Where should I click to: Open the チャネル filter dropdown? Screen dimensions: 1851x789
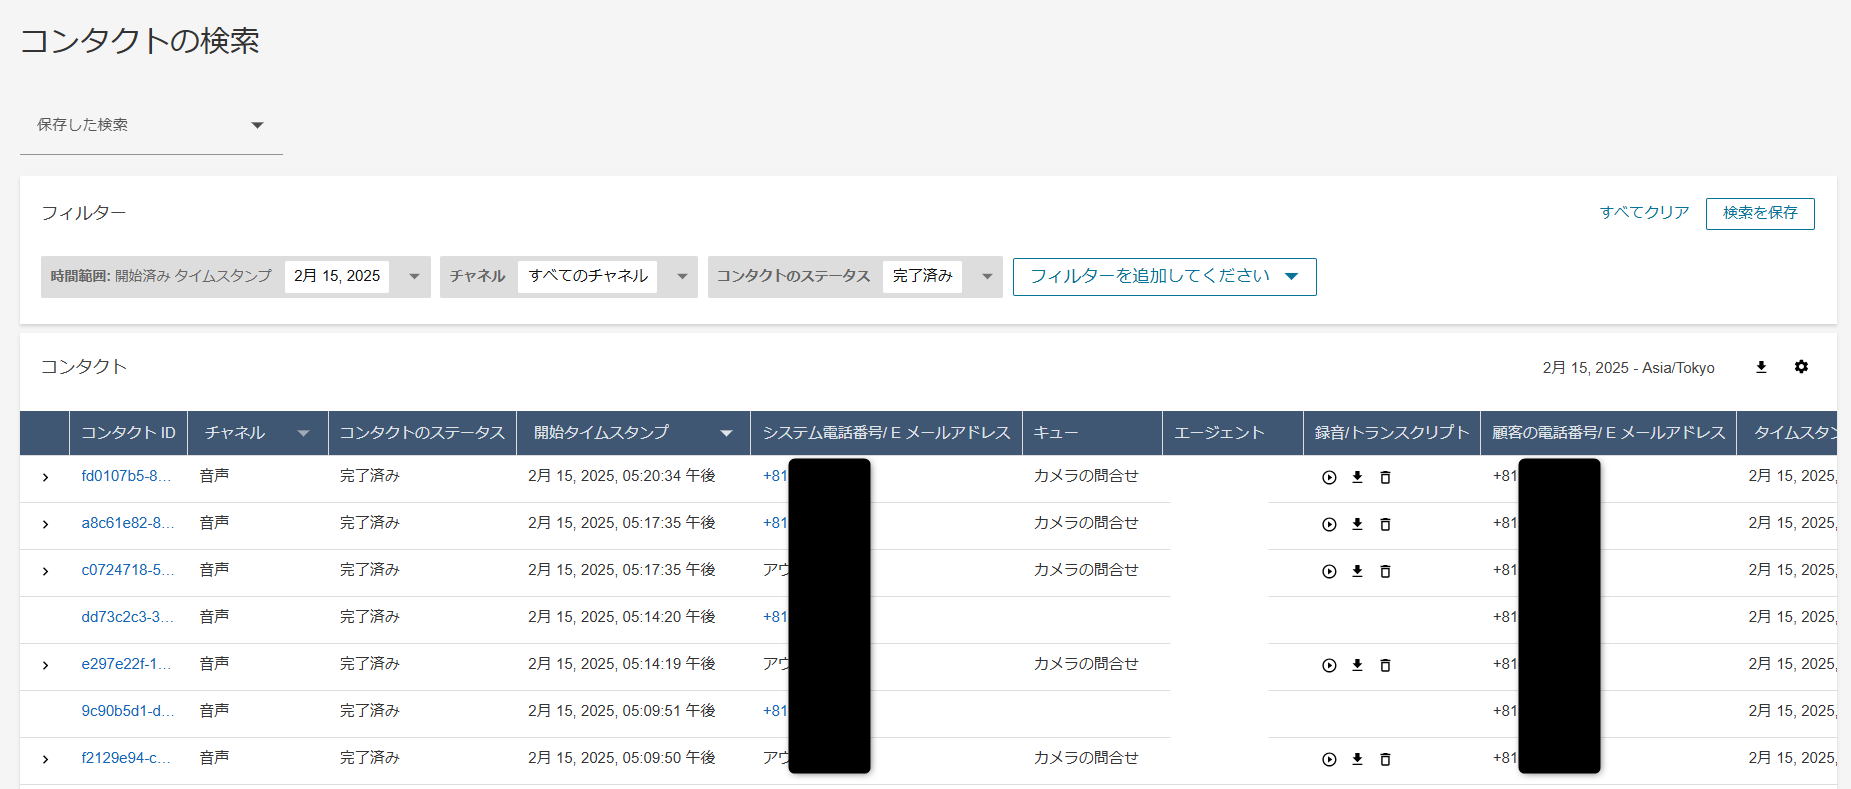click(x=681, y=277)
